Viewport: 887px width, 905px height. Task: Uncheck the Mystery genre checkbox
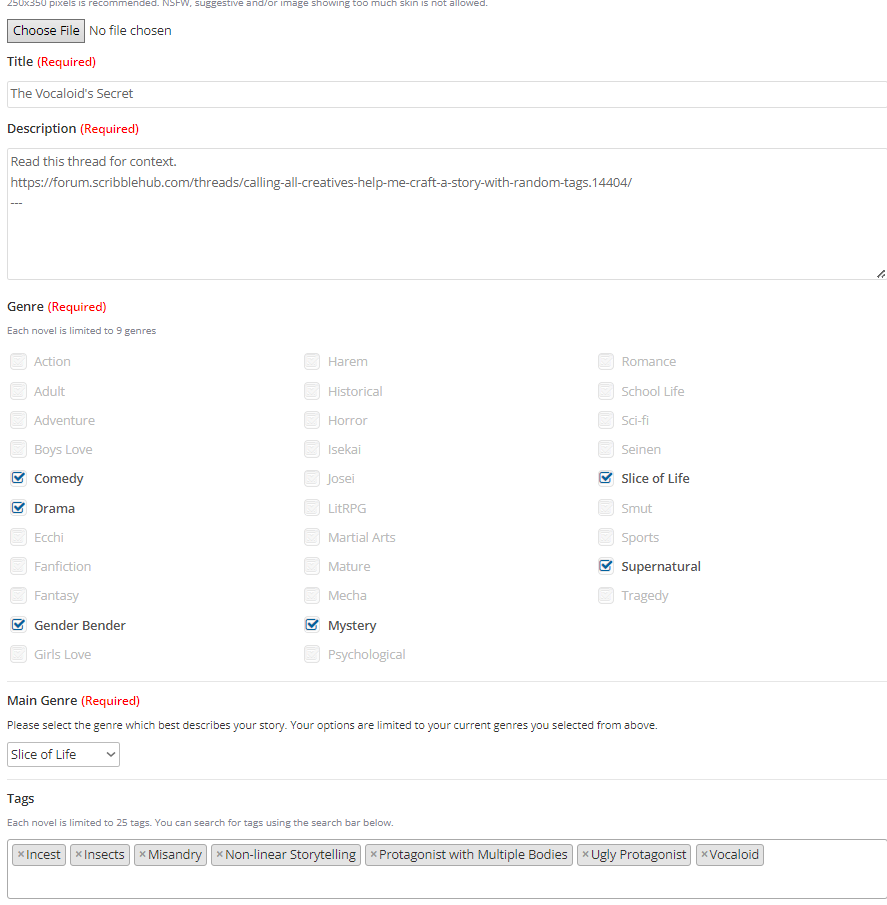[x=312, y=625]
